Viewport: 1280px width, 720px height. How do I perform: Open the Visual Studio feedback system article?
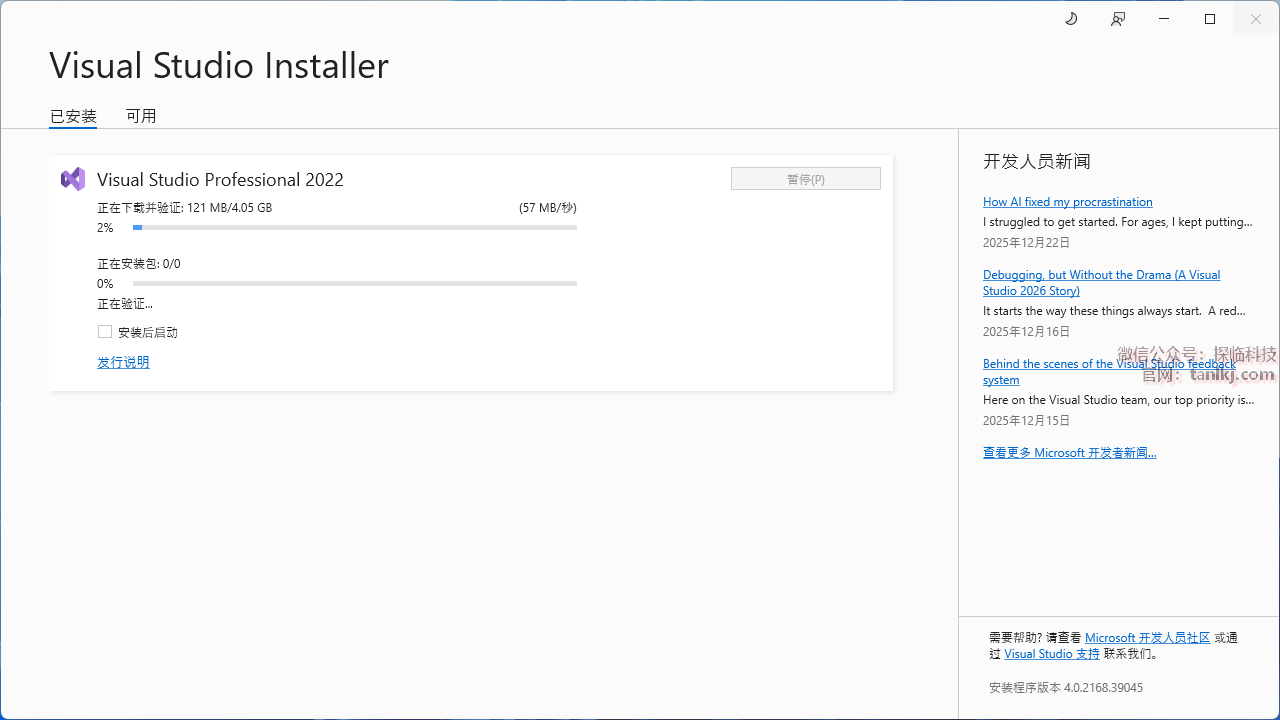click(1108, 364)
